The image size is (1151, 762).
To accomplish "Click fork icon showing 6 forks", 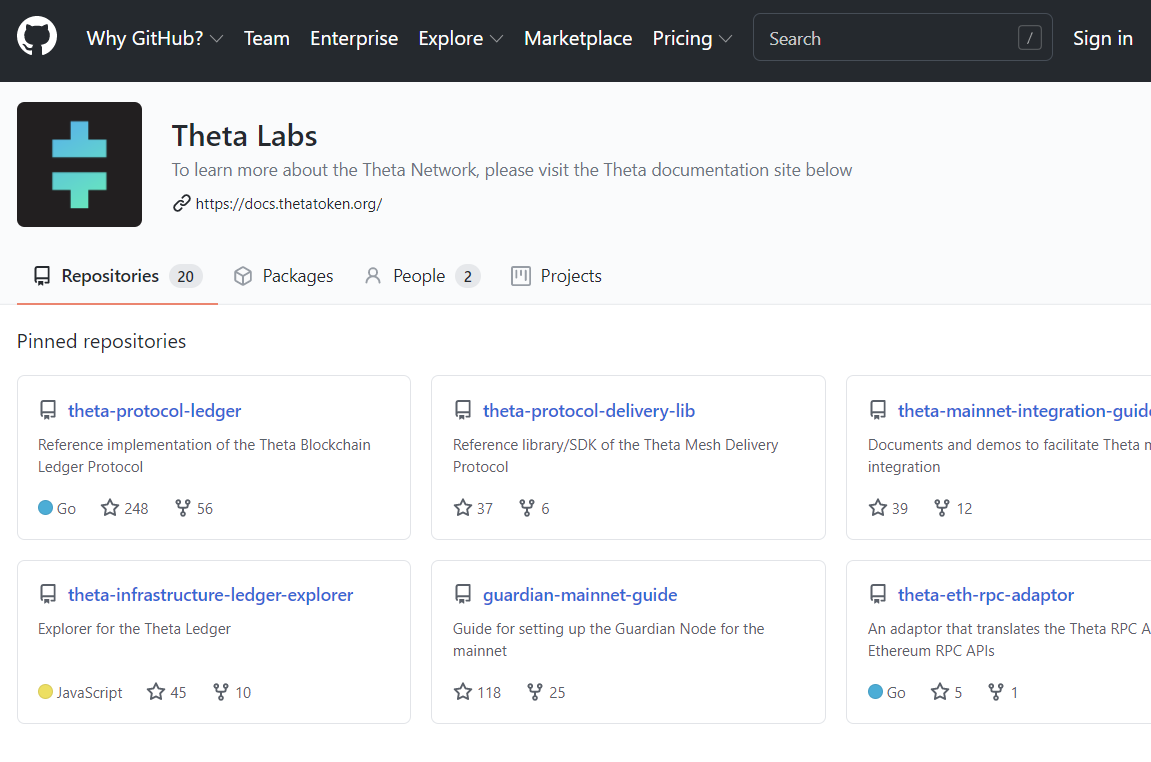I will pos(526,508).
